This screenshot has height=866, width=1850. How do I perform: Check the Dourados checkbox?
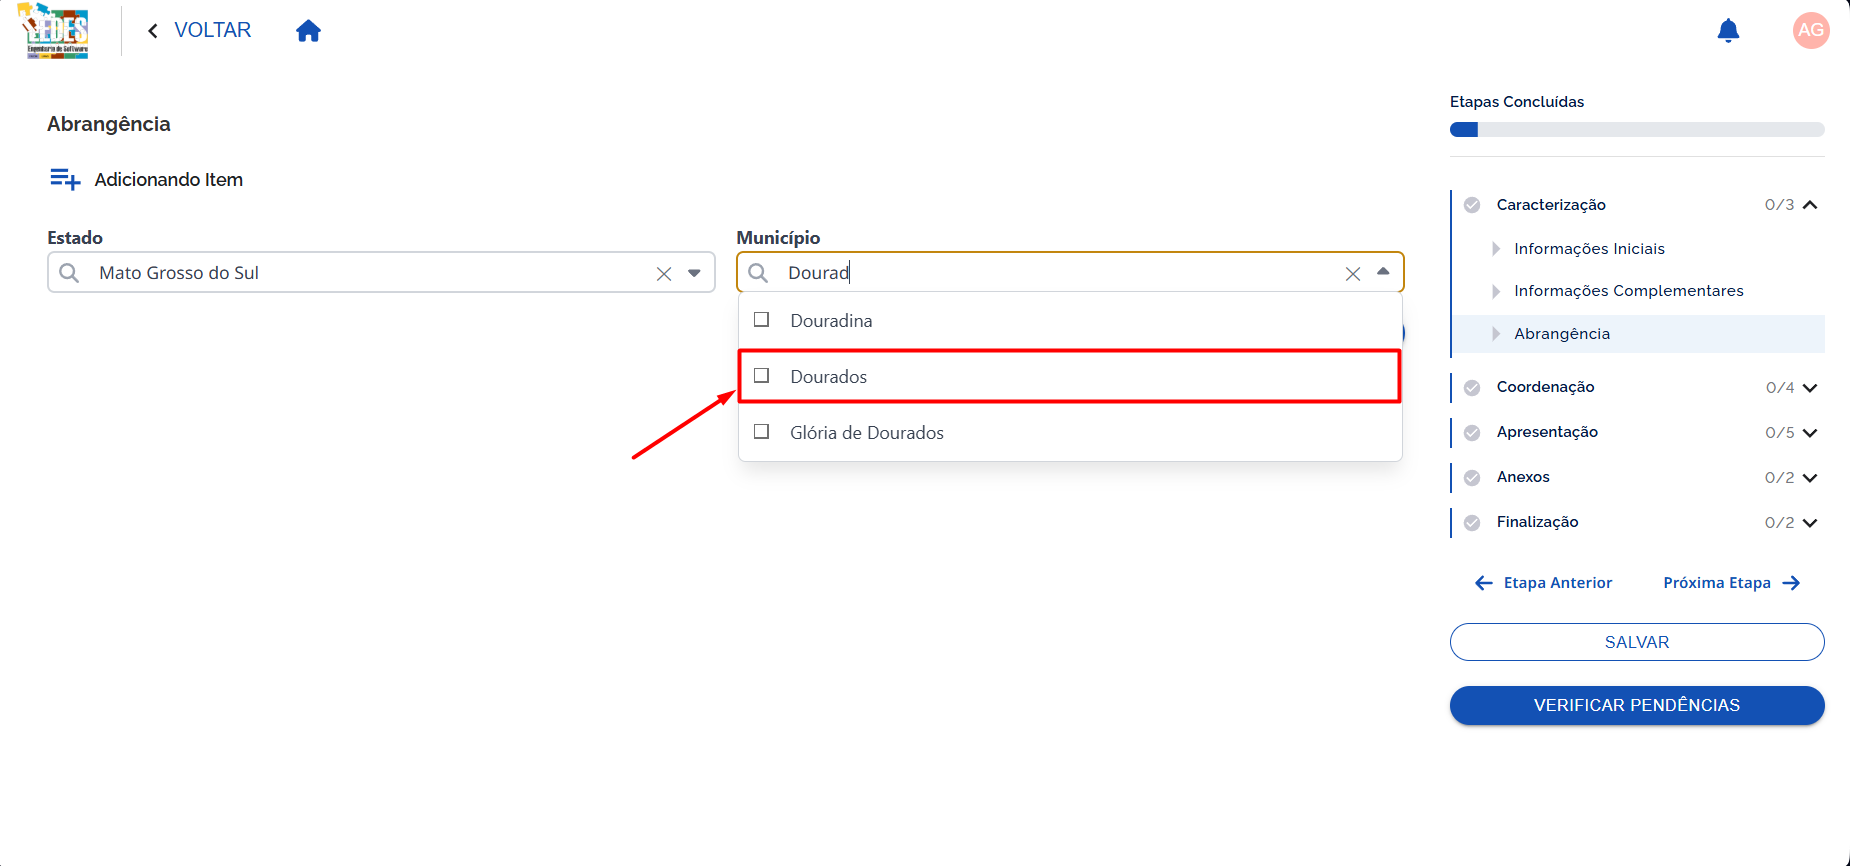762,376
